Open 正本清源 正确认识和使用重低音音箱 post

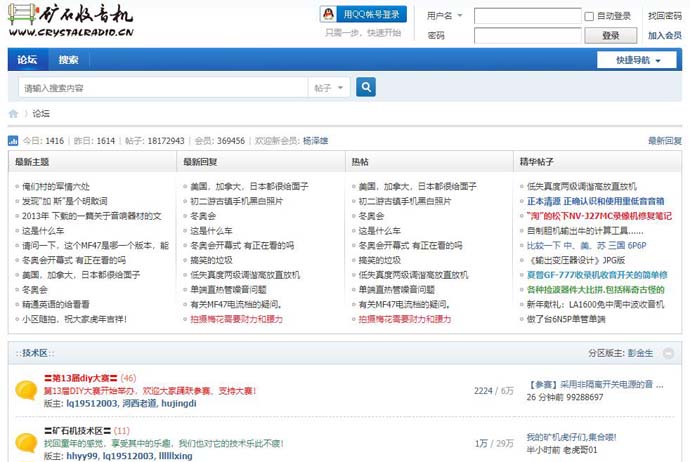point(595,201)
